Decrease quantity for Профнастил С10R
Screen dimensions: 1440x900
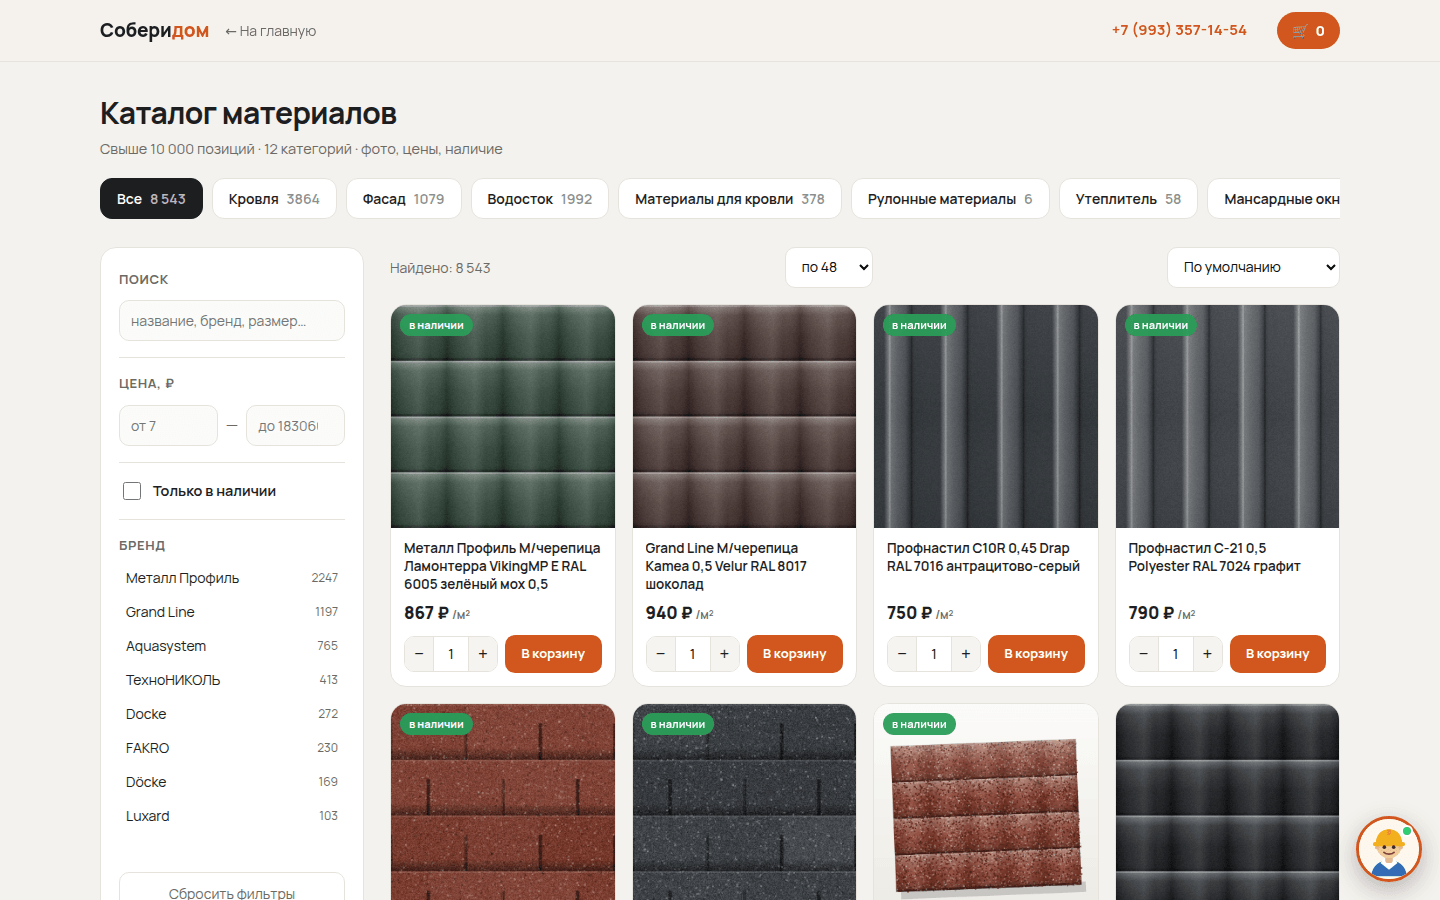pos(902,654)
